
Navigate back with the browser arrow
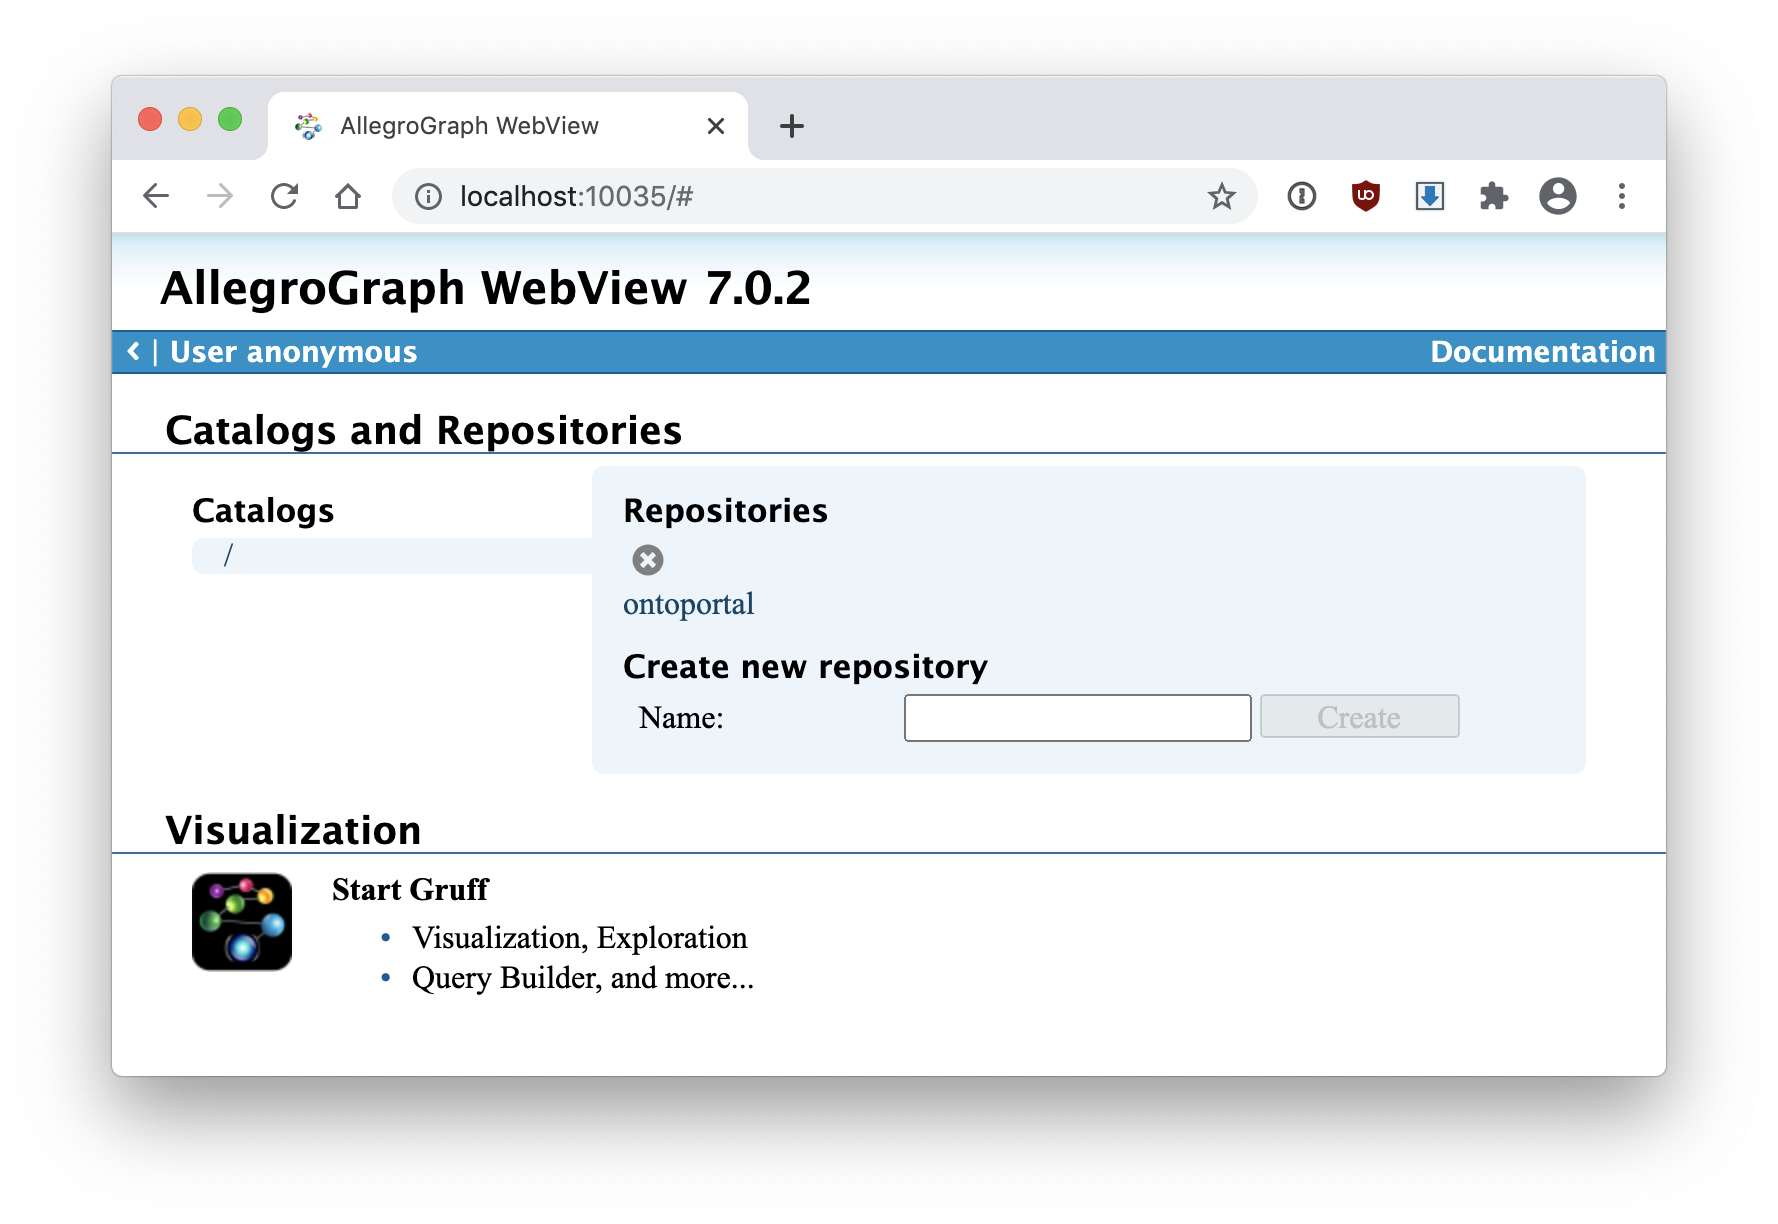click(157, 196)
